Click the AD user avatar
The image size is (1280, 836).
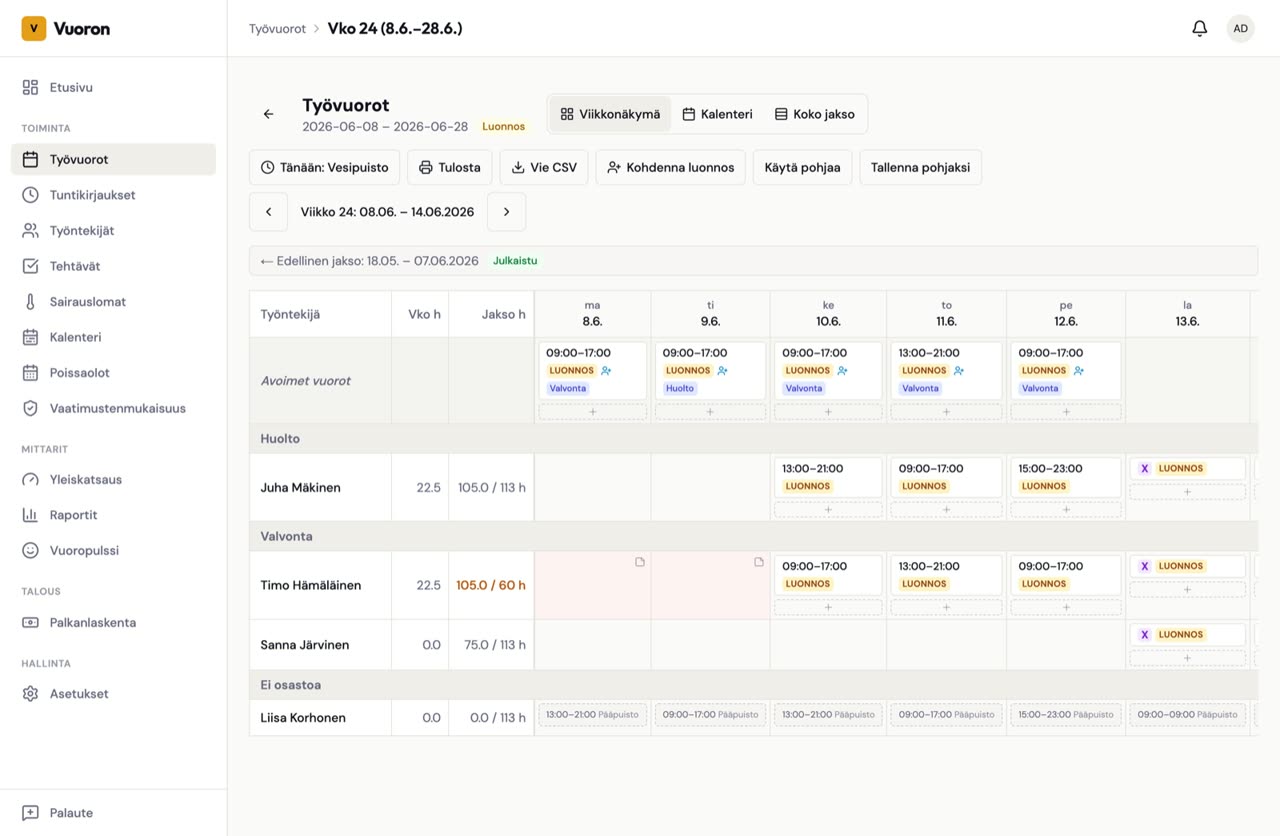point(1240,28)
